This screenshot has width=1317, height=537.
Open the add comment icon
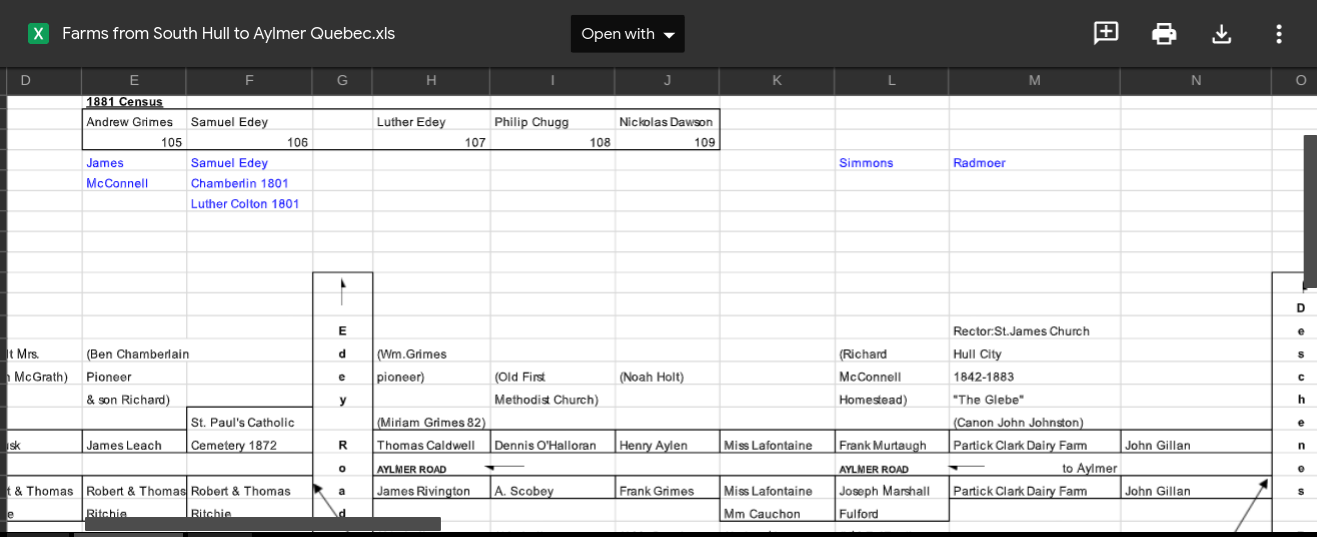(1106, 33)
